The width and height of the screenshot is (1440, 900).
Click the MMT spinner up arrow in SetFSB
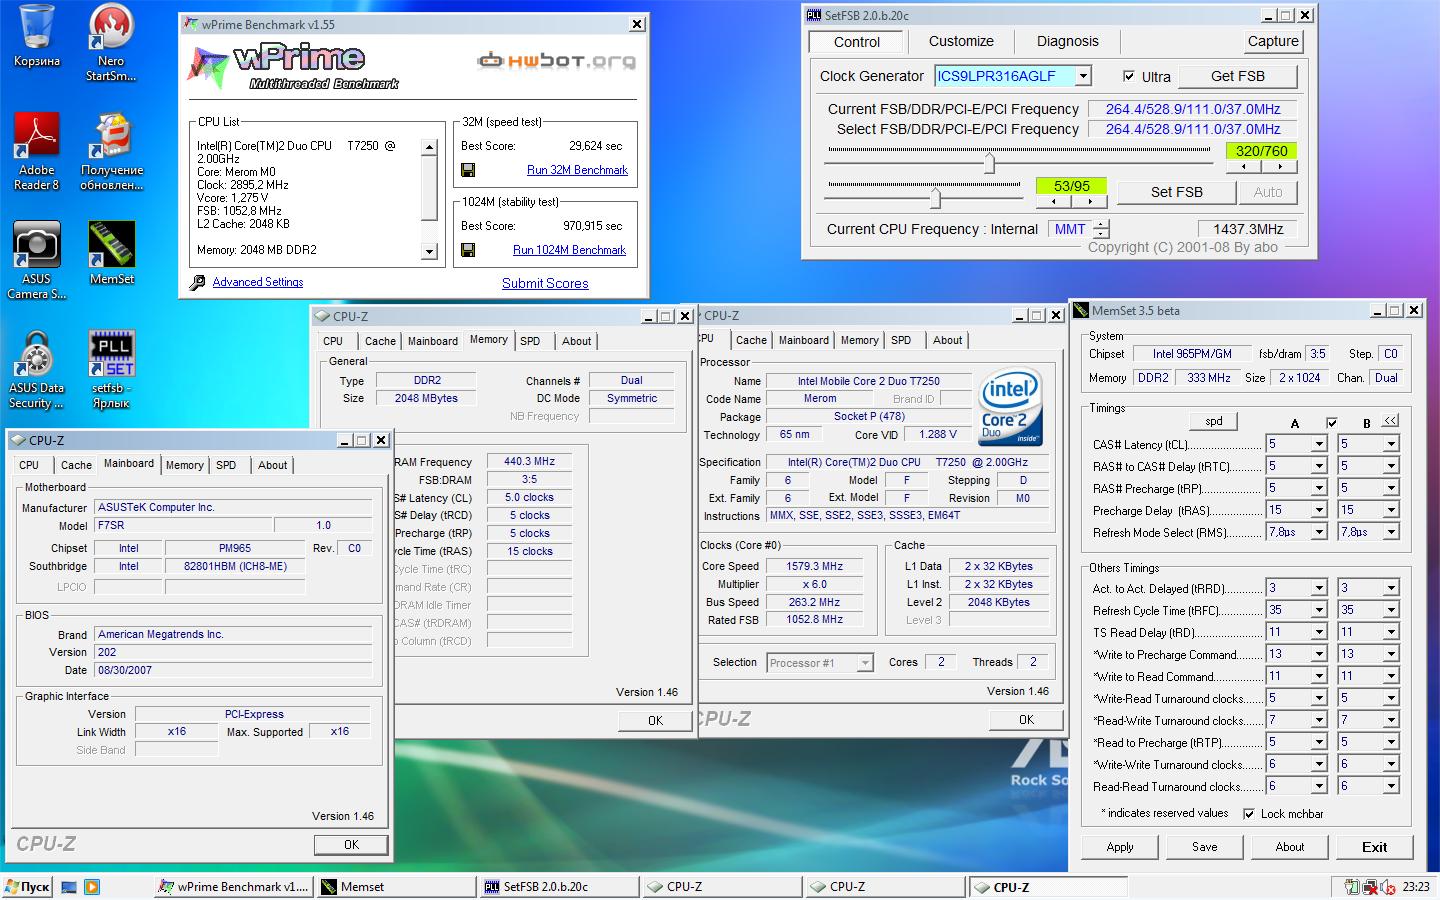pos(1101,224)
